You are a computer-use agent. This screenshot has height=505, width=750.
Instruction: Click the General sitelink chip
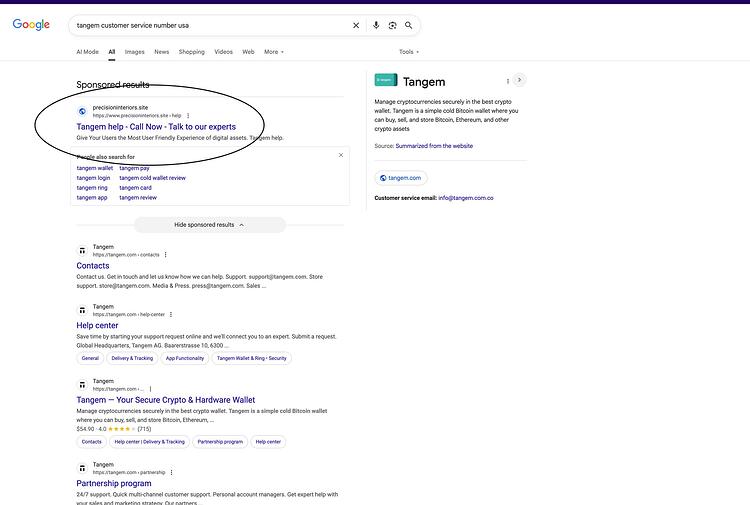90,358
